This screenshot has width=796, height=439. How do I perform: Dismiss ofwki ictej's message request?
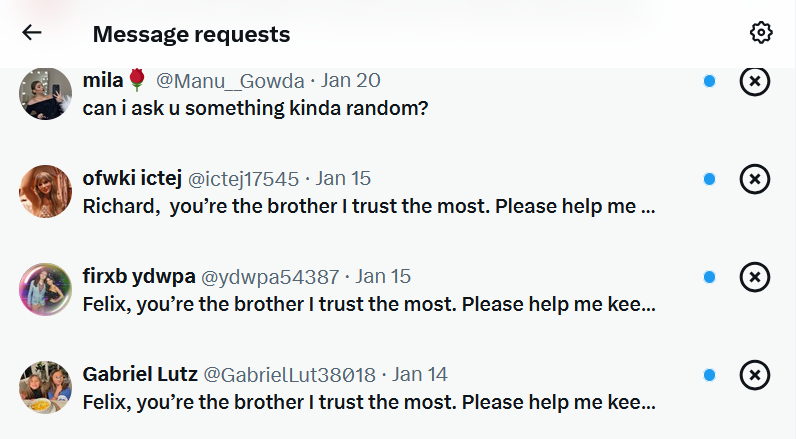755,179
